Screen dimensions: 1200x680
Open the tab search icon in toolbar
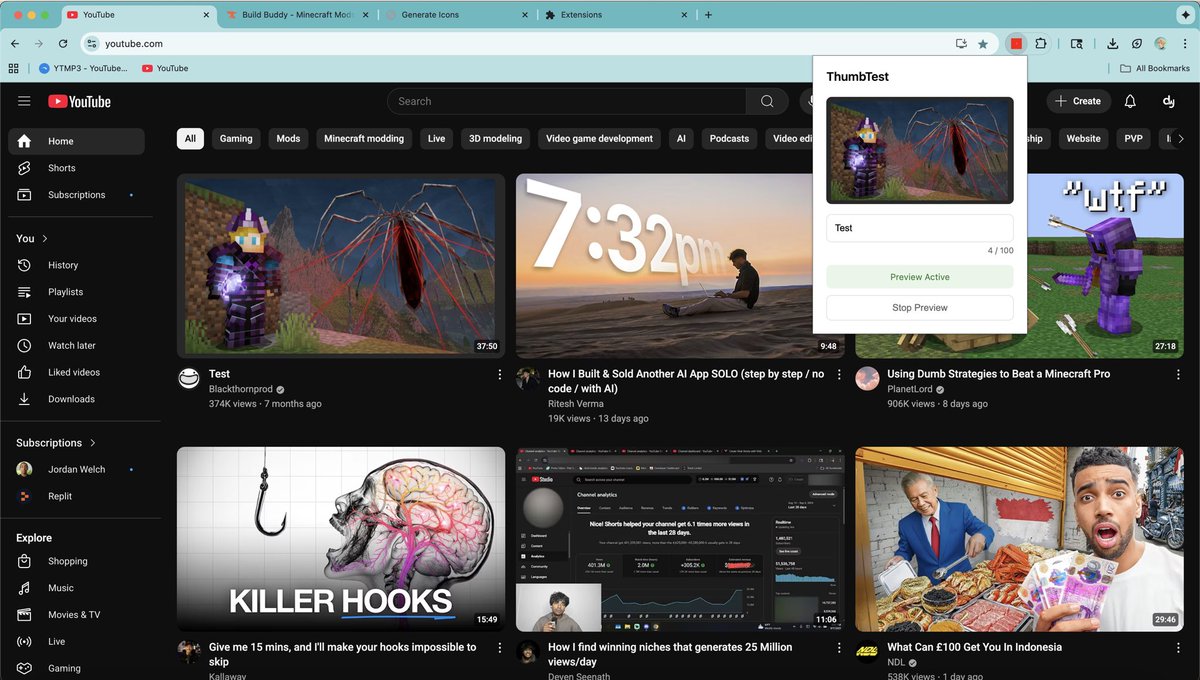pos(1076,44)
